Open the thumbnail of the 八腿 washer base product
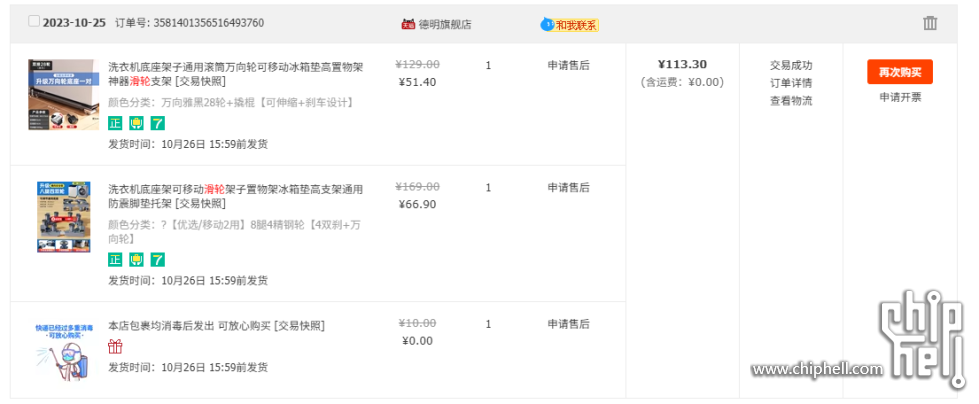The width and height of the screenshot is (979, 404). tap(64, 217)
